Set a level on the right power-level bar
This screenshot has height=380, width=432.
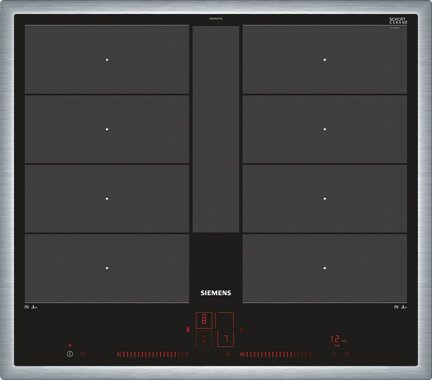276,355
